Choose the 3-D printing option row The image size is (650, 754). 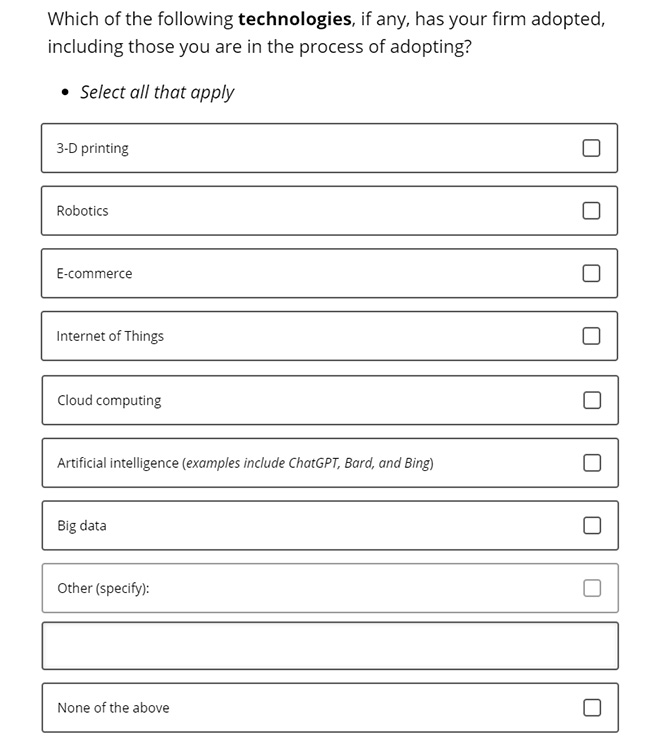point(329,148)
